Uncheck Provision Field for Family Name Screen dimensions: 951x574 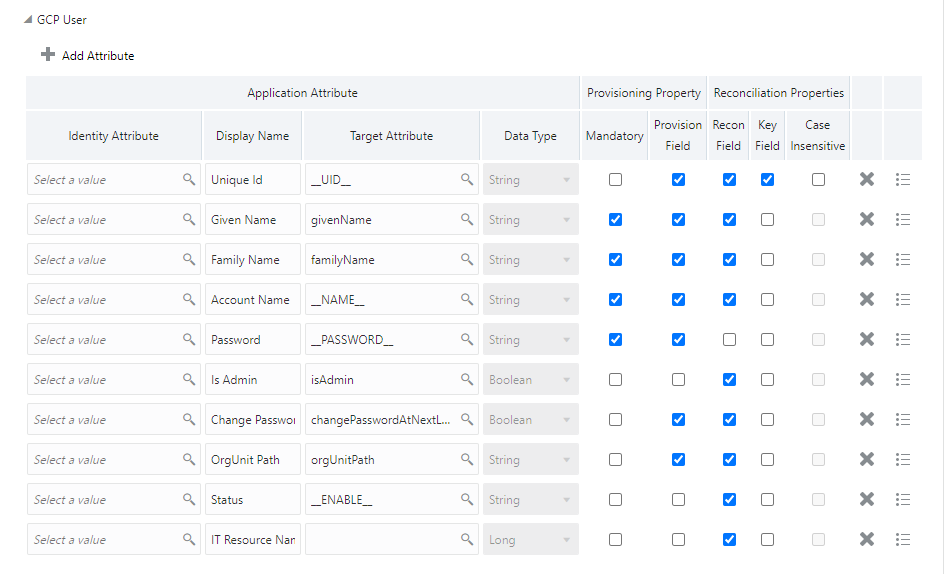pos(678,260)
